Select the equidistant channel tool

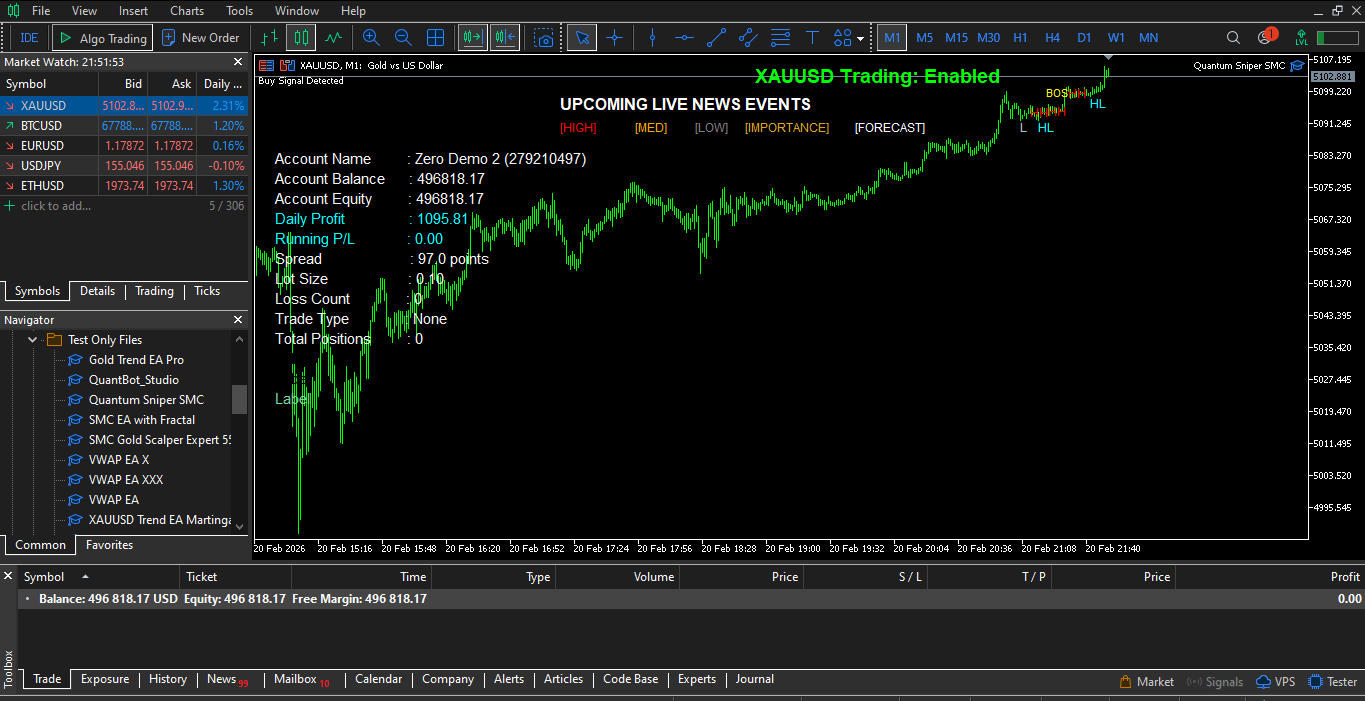point(748,38)
